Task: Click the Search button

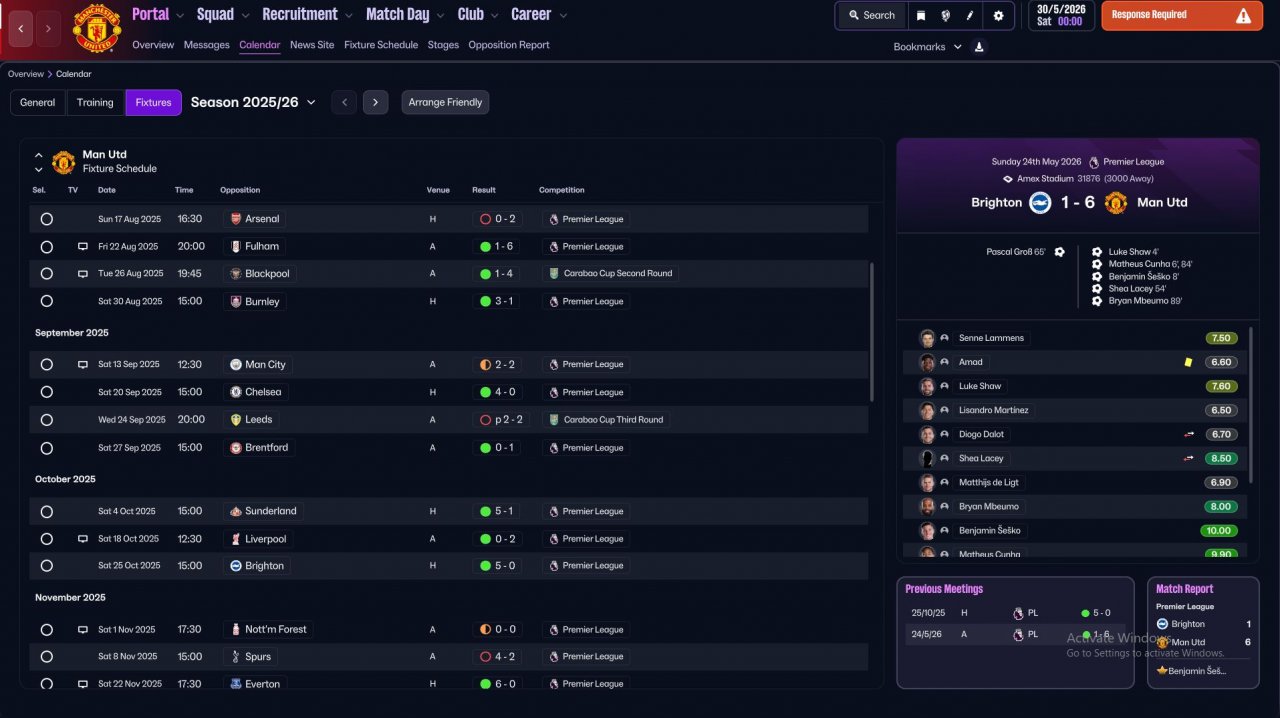Action: click(871, 15)
